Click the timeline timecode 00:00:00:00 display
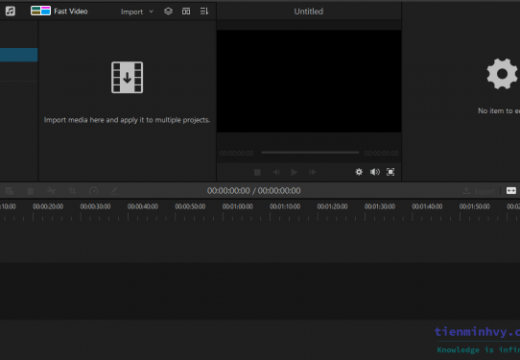The height and width of the screenshot is (360, 520). [254, 191]
